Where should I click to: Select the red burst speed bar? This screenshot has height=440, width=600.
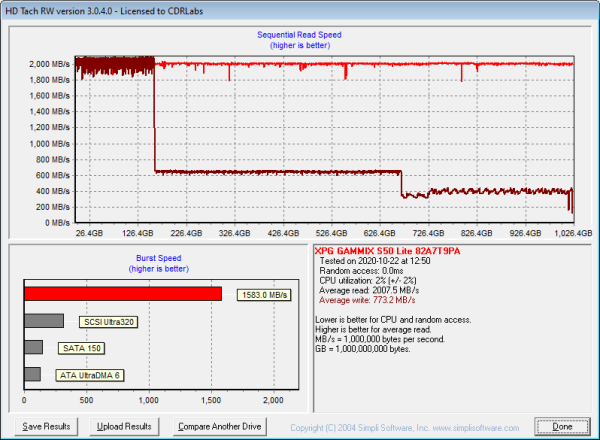coord(123,294)
